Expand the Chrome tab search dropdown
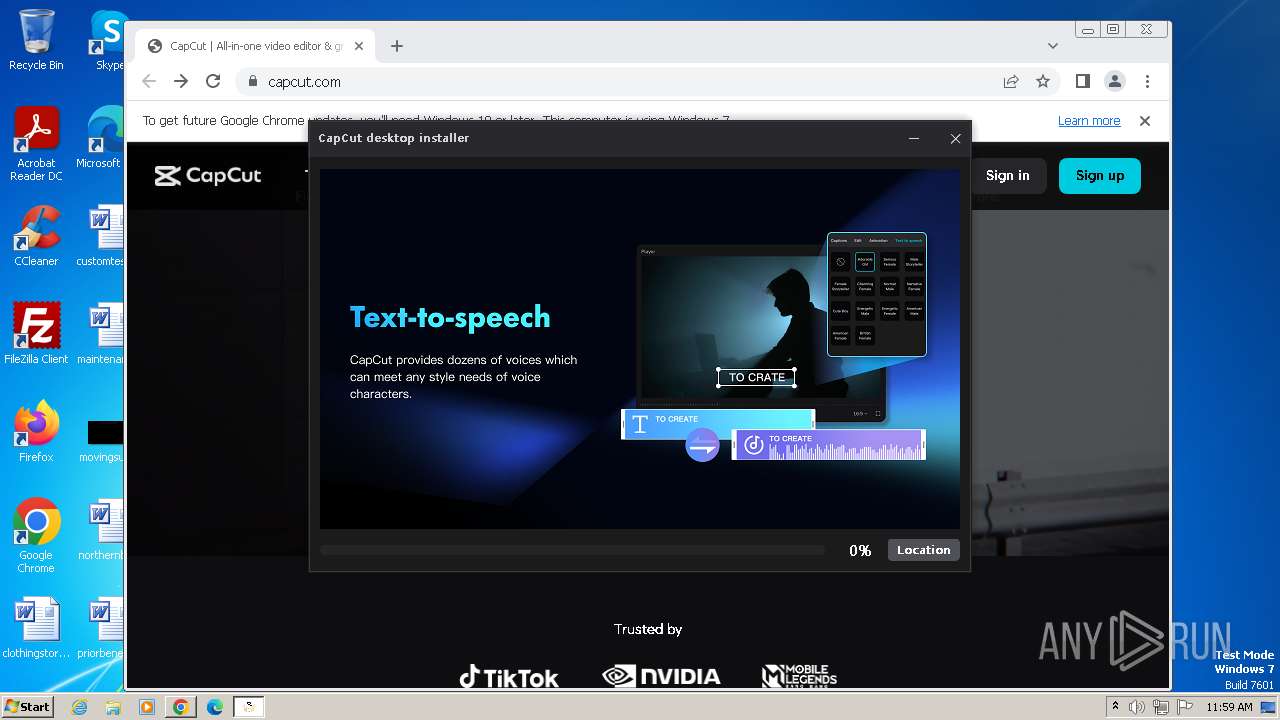 pos(1052,46)
